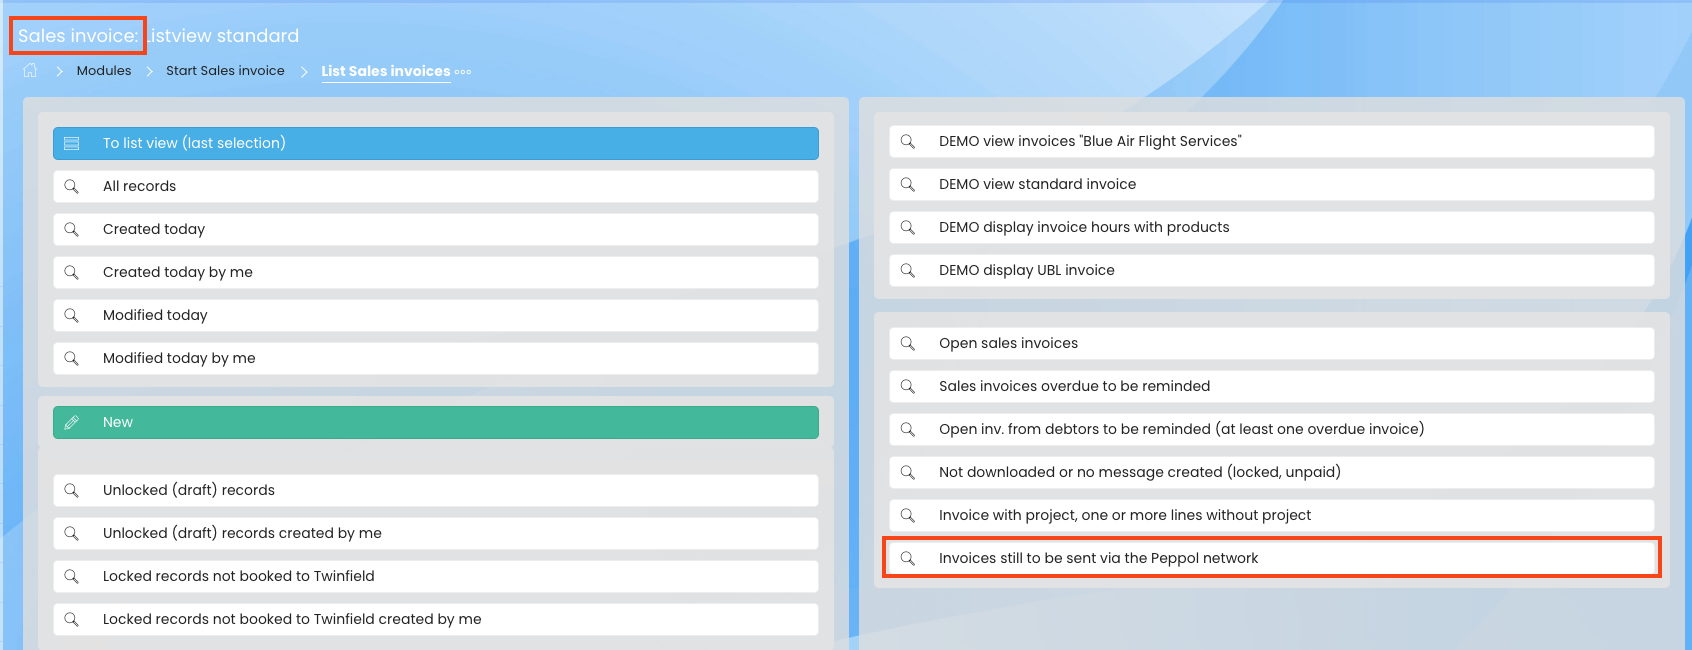Select Invoices still to be sent via Peppol

[x=1272, y=558]
